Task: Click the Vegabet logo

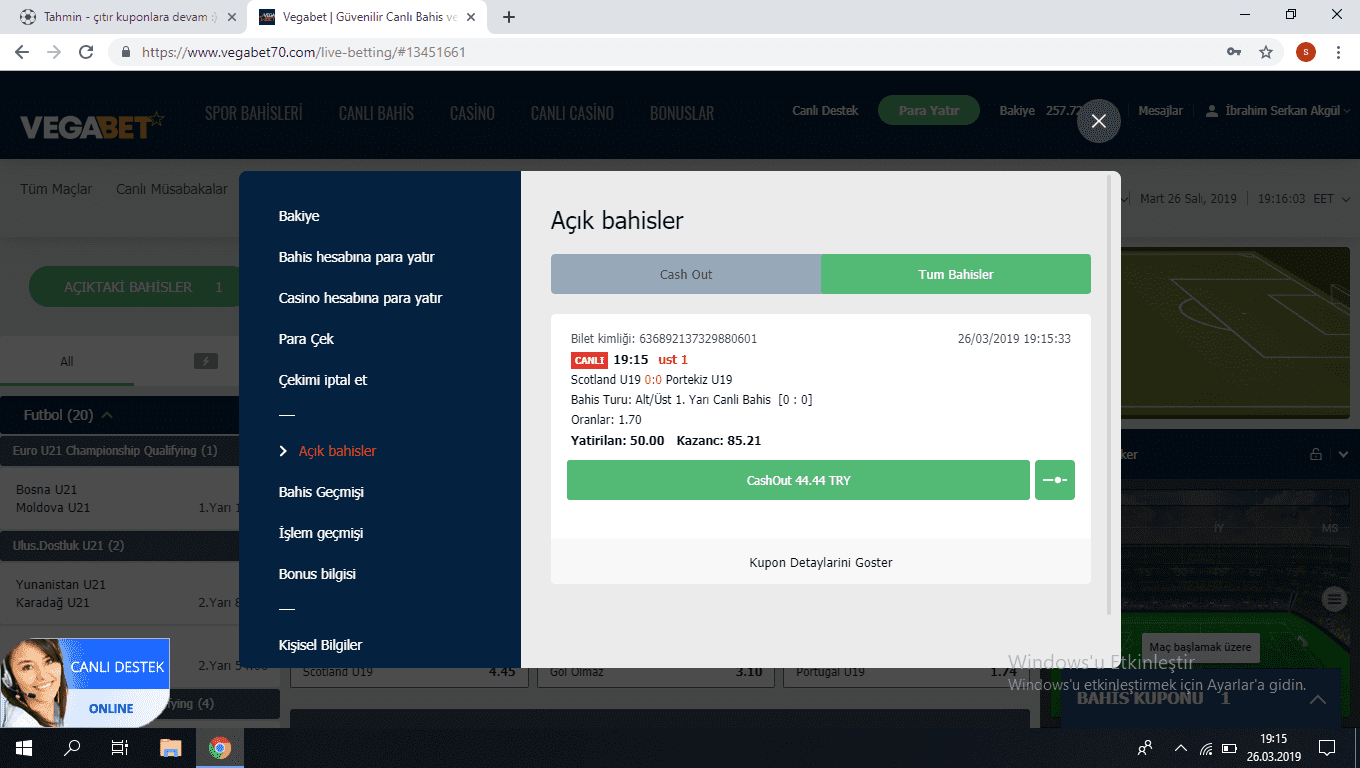Action: [x=92, y=126]
